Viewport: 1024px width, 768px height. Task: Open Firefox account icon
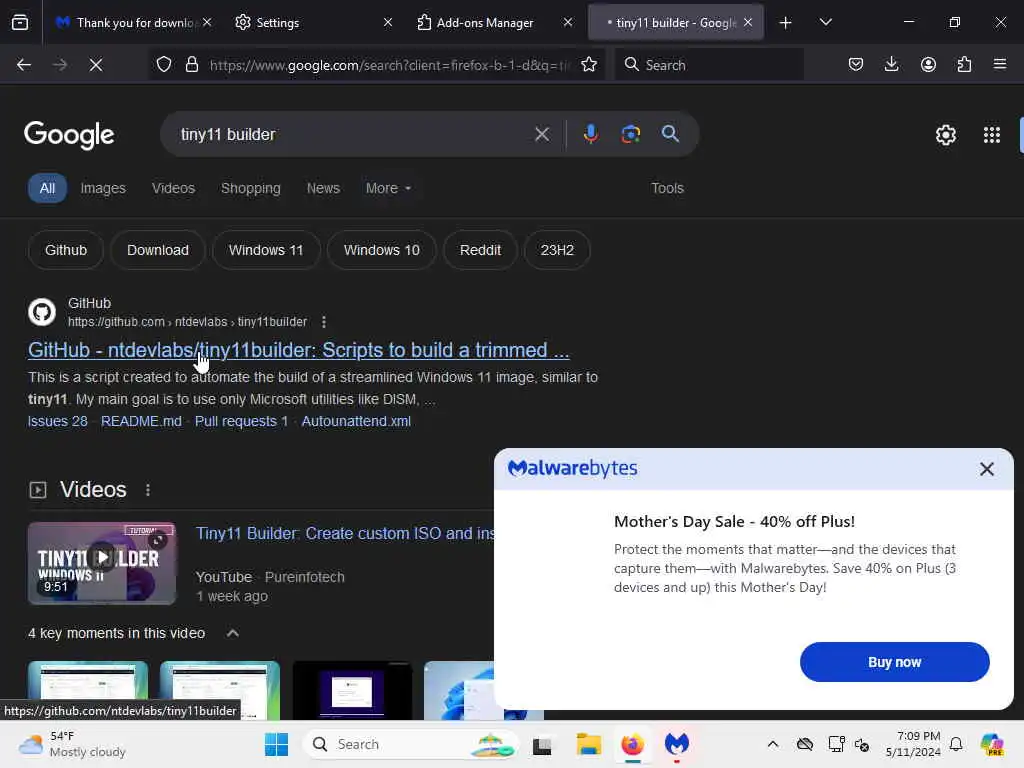[928, 64]
